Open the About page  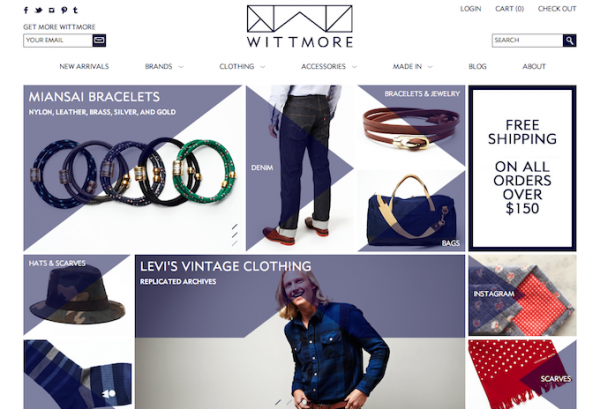pyautogui.click(x=534, y=67)
